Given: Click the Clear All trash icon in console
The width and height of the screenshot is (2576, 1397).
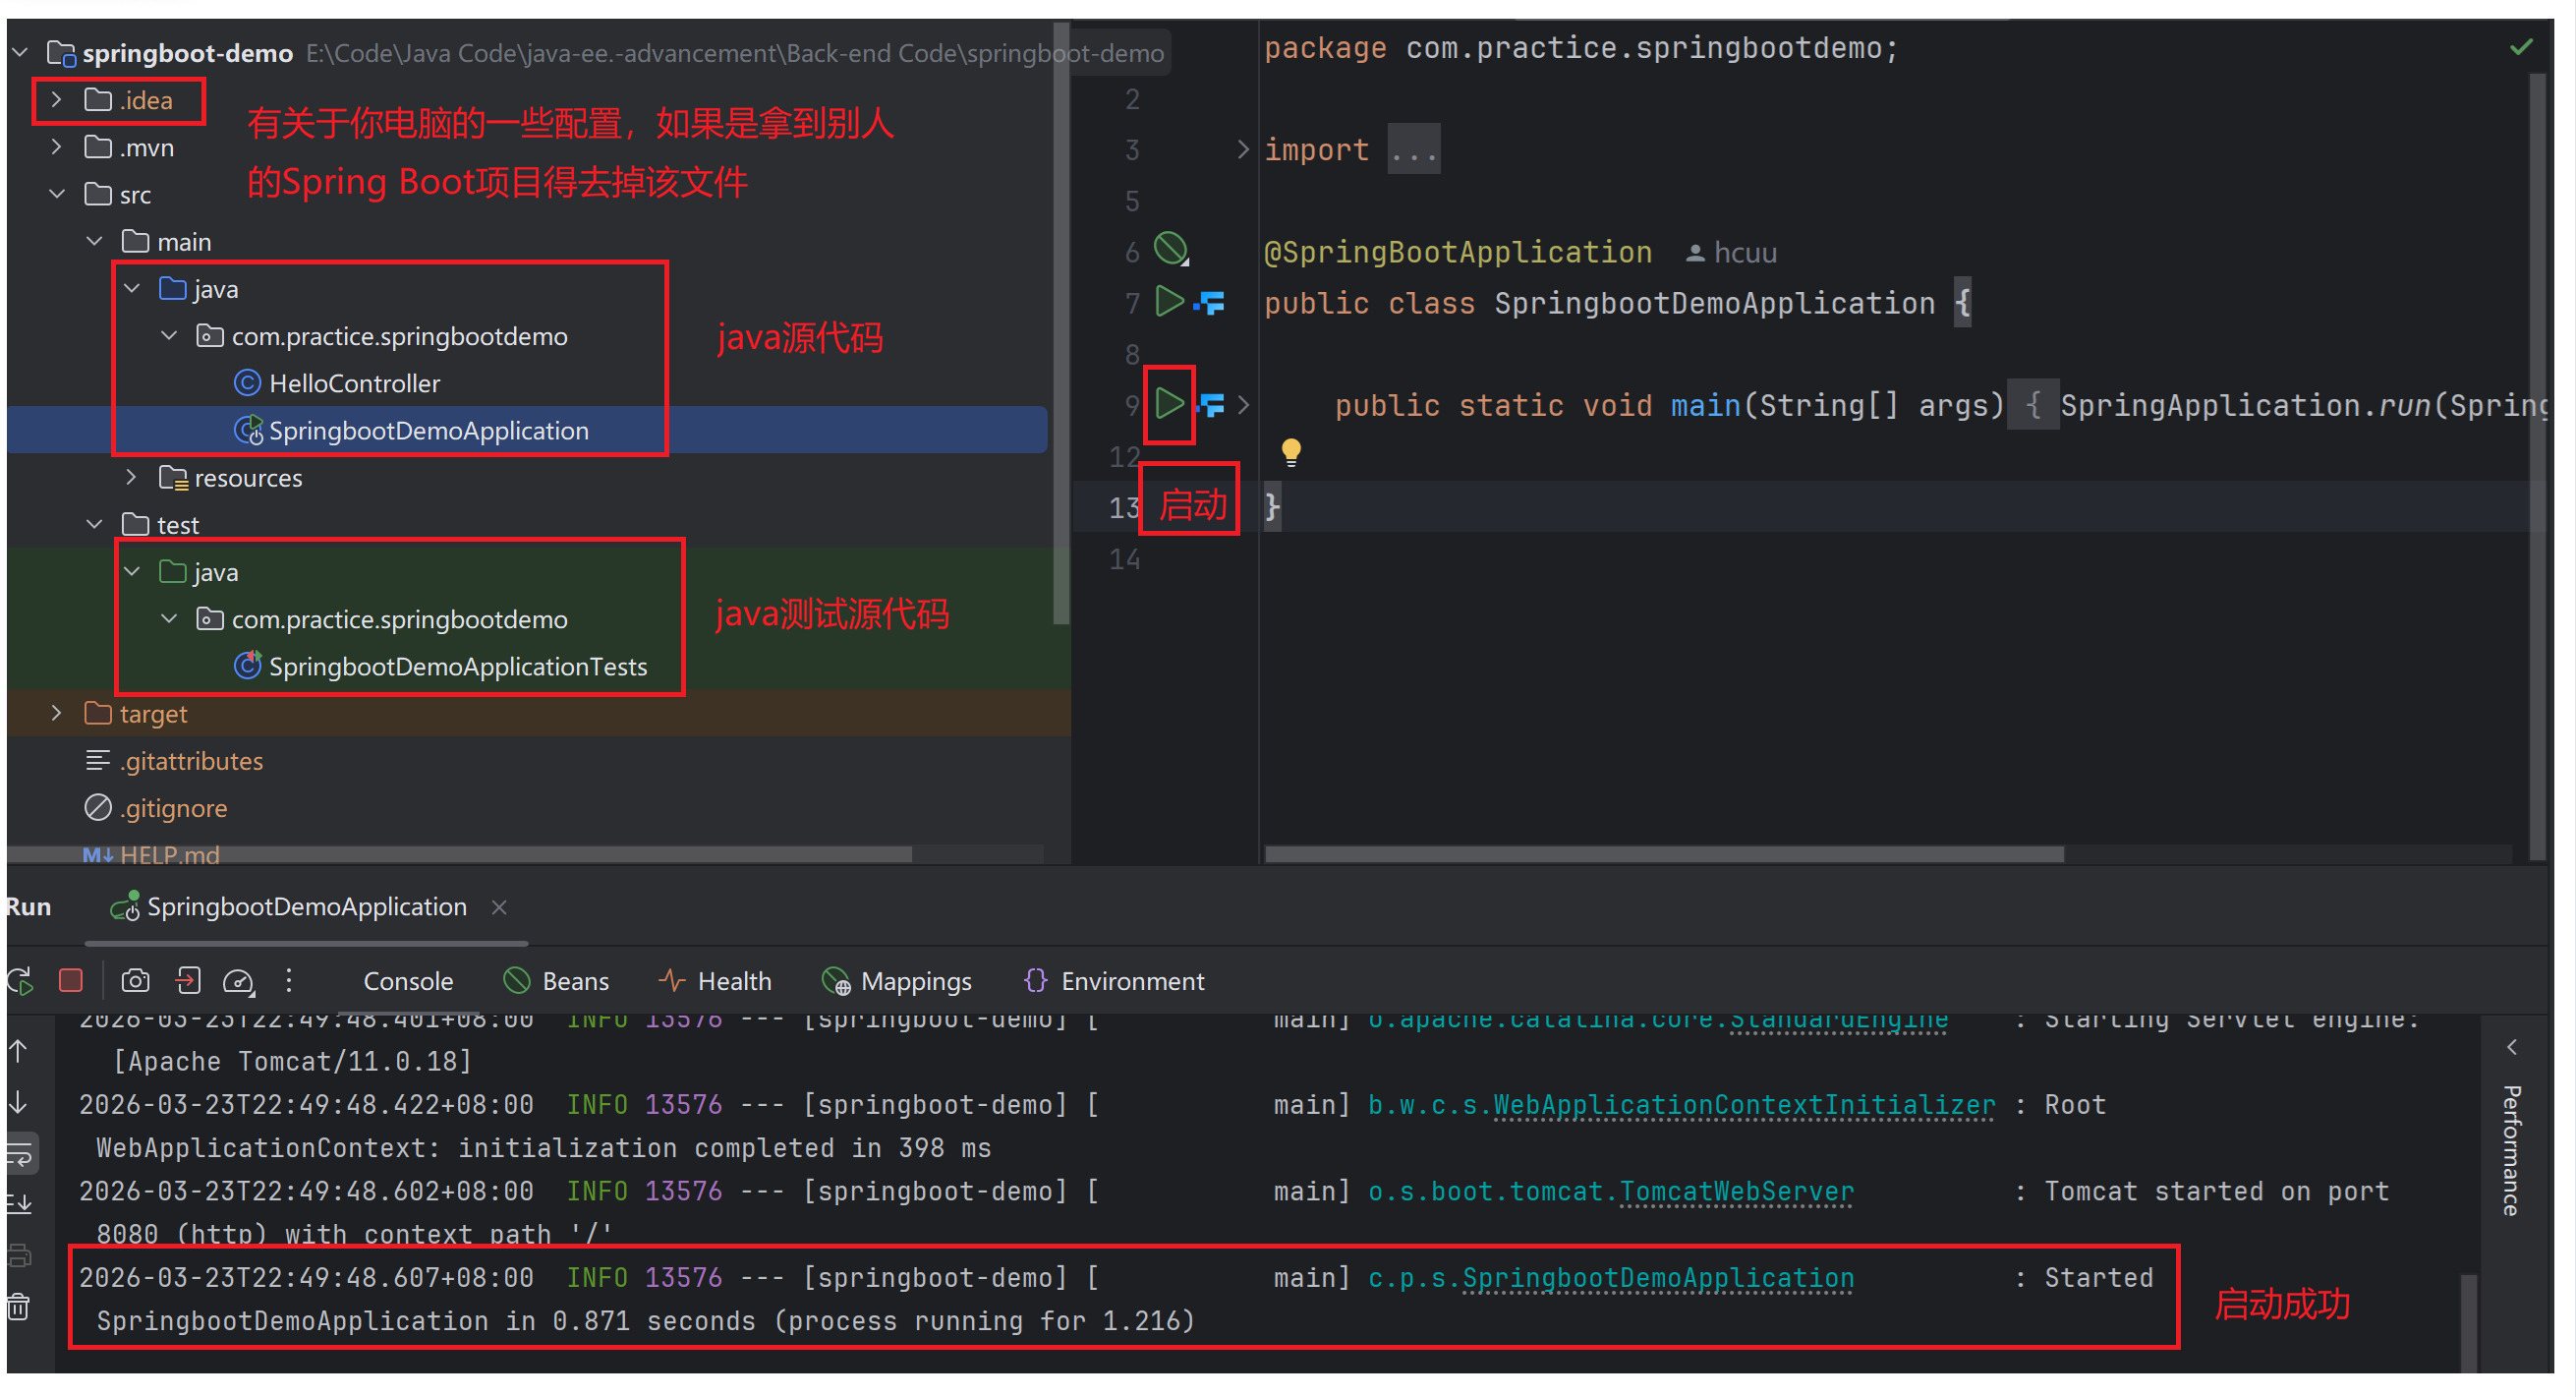Looking at the screenshot, I should click(x=20, y=1307).
